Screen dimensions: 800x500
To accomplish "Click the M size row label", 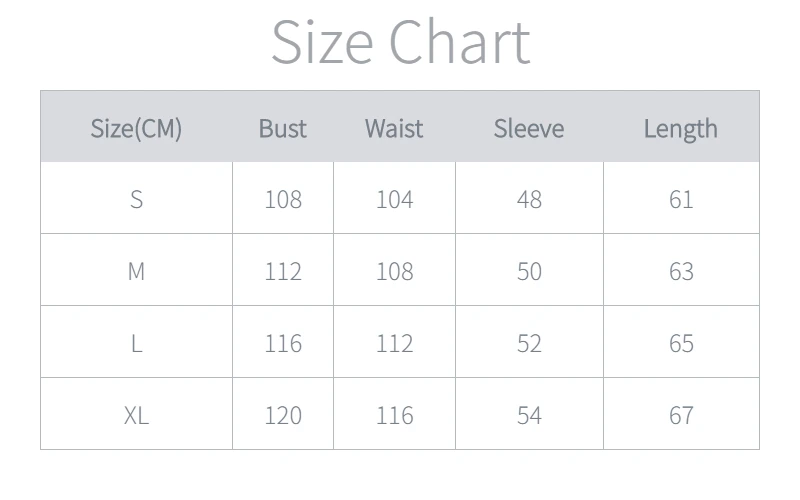I will (x=136, y=271).
